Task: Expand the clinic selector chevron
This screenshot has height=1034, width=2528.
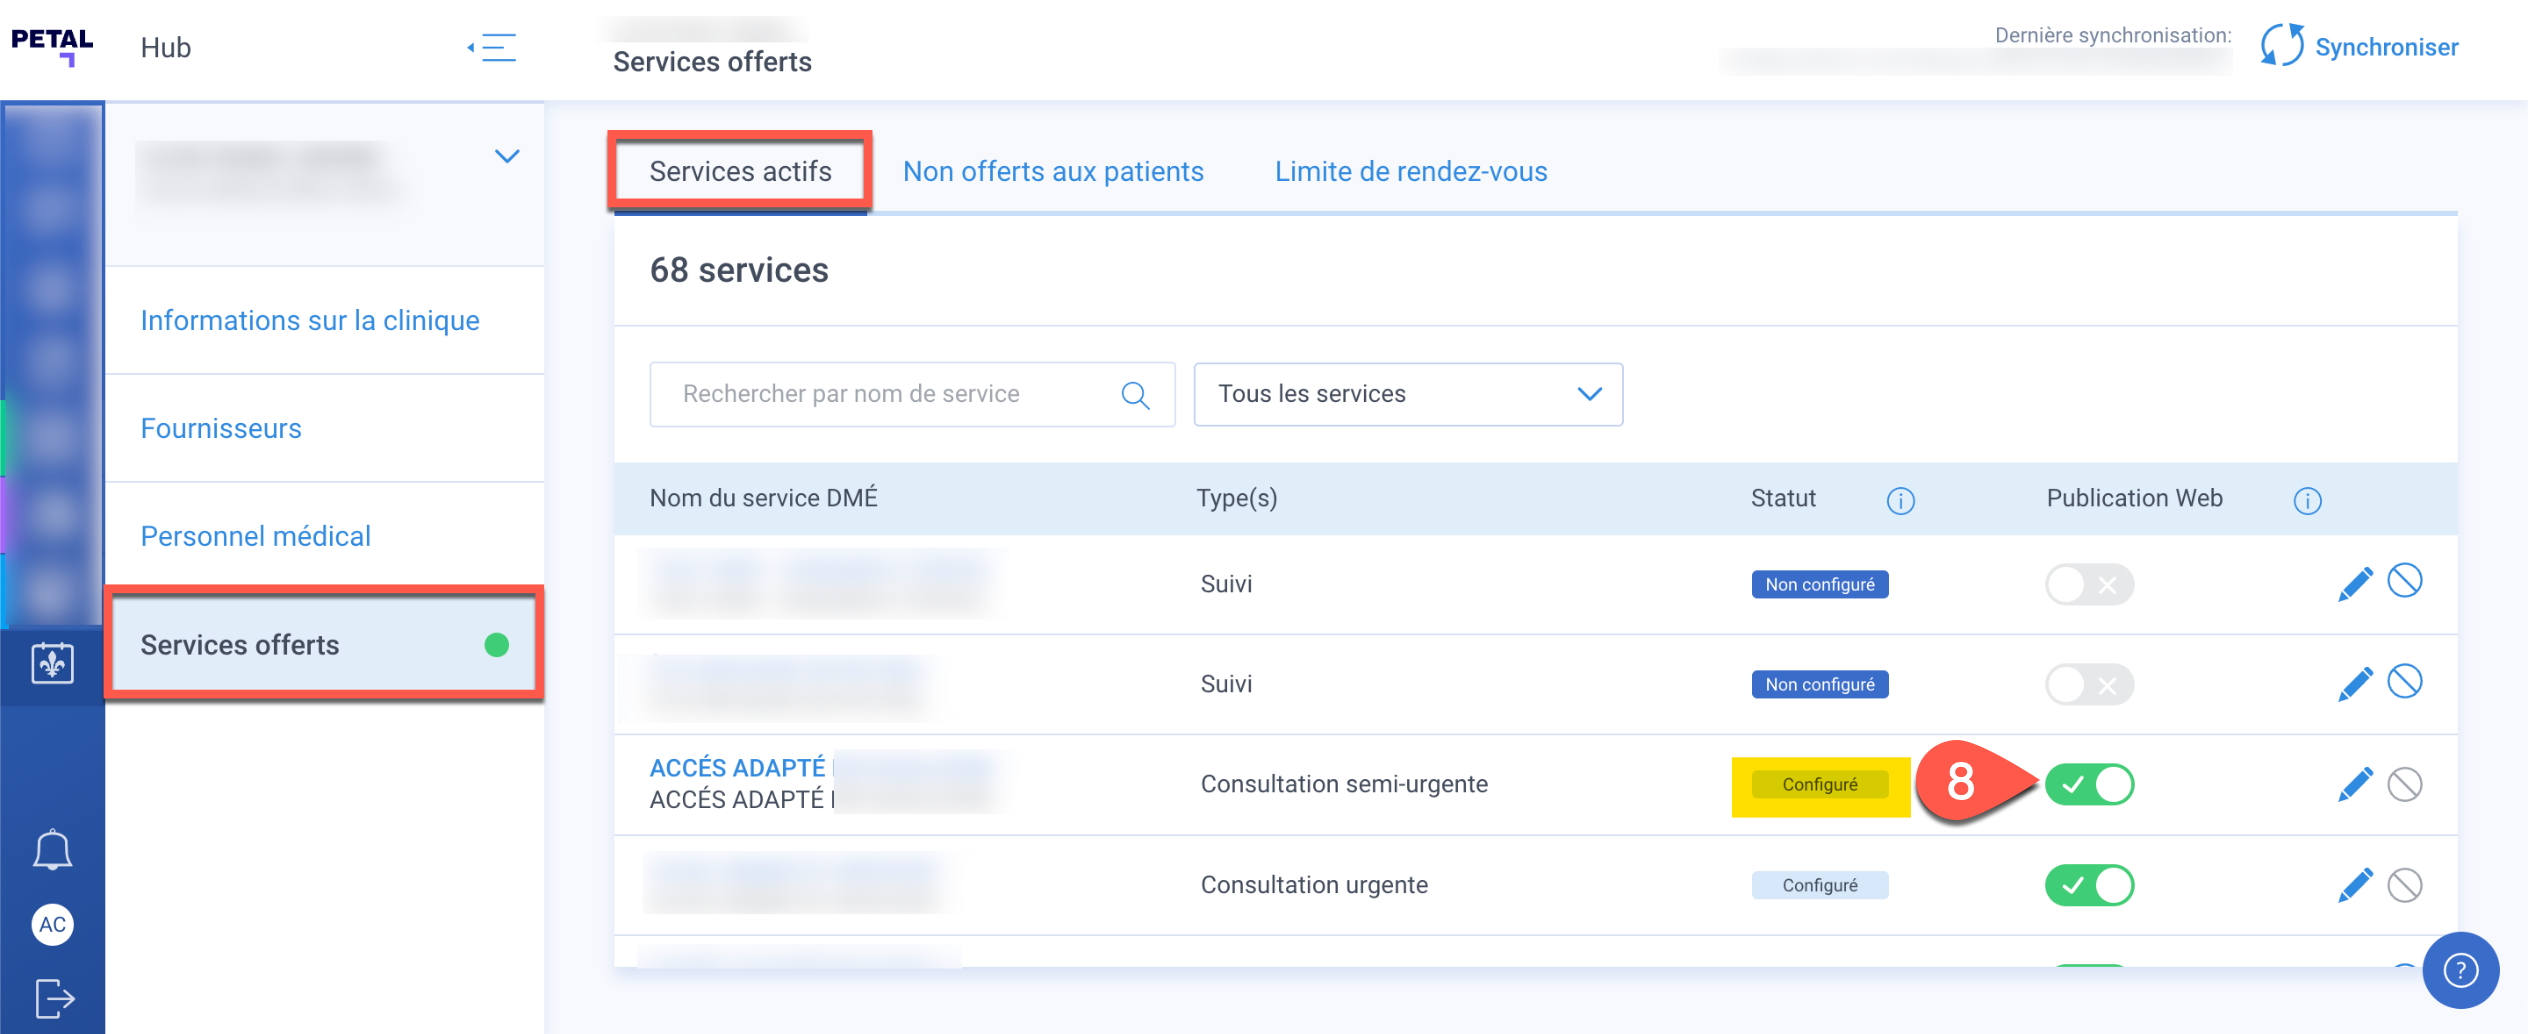Action: click(507, 156)
